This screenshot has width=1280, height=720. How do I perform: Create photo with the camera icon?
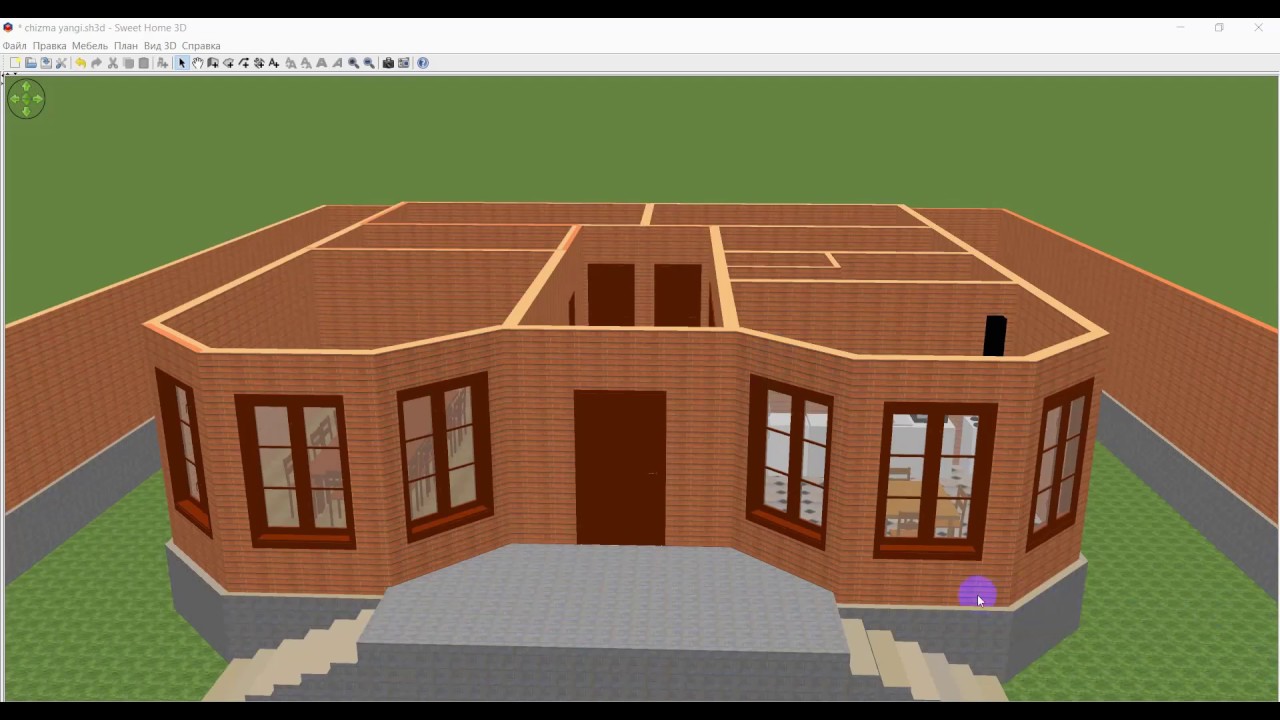(388, 63)
